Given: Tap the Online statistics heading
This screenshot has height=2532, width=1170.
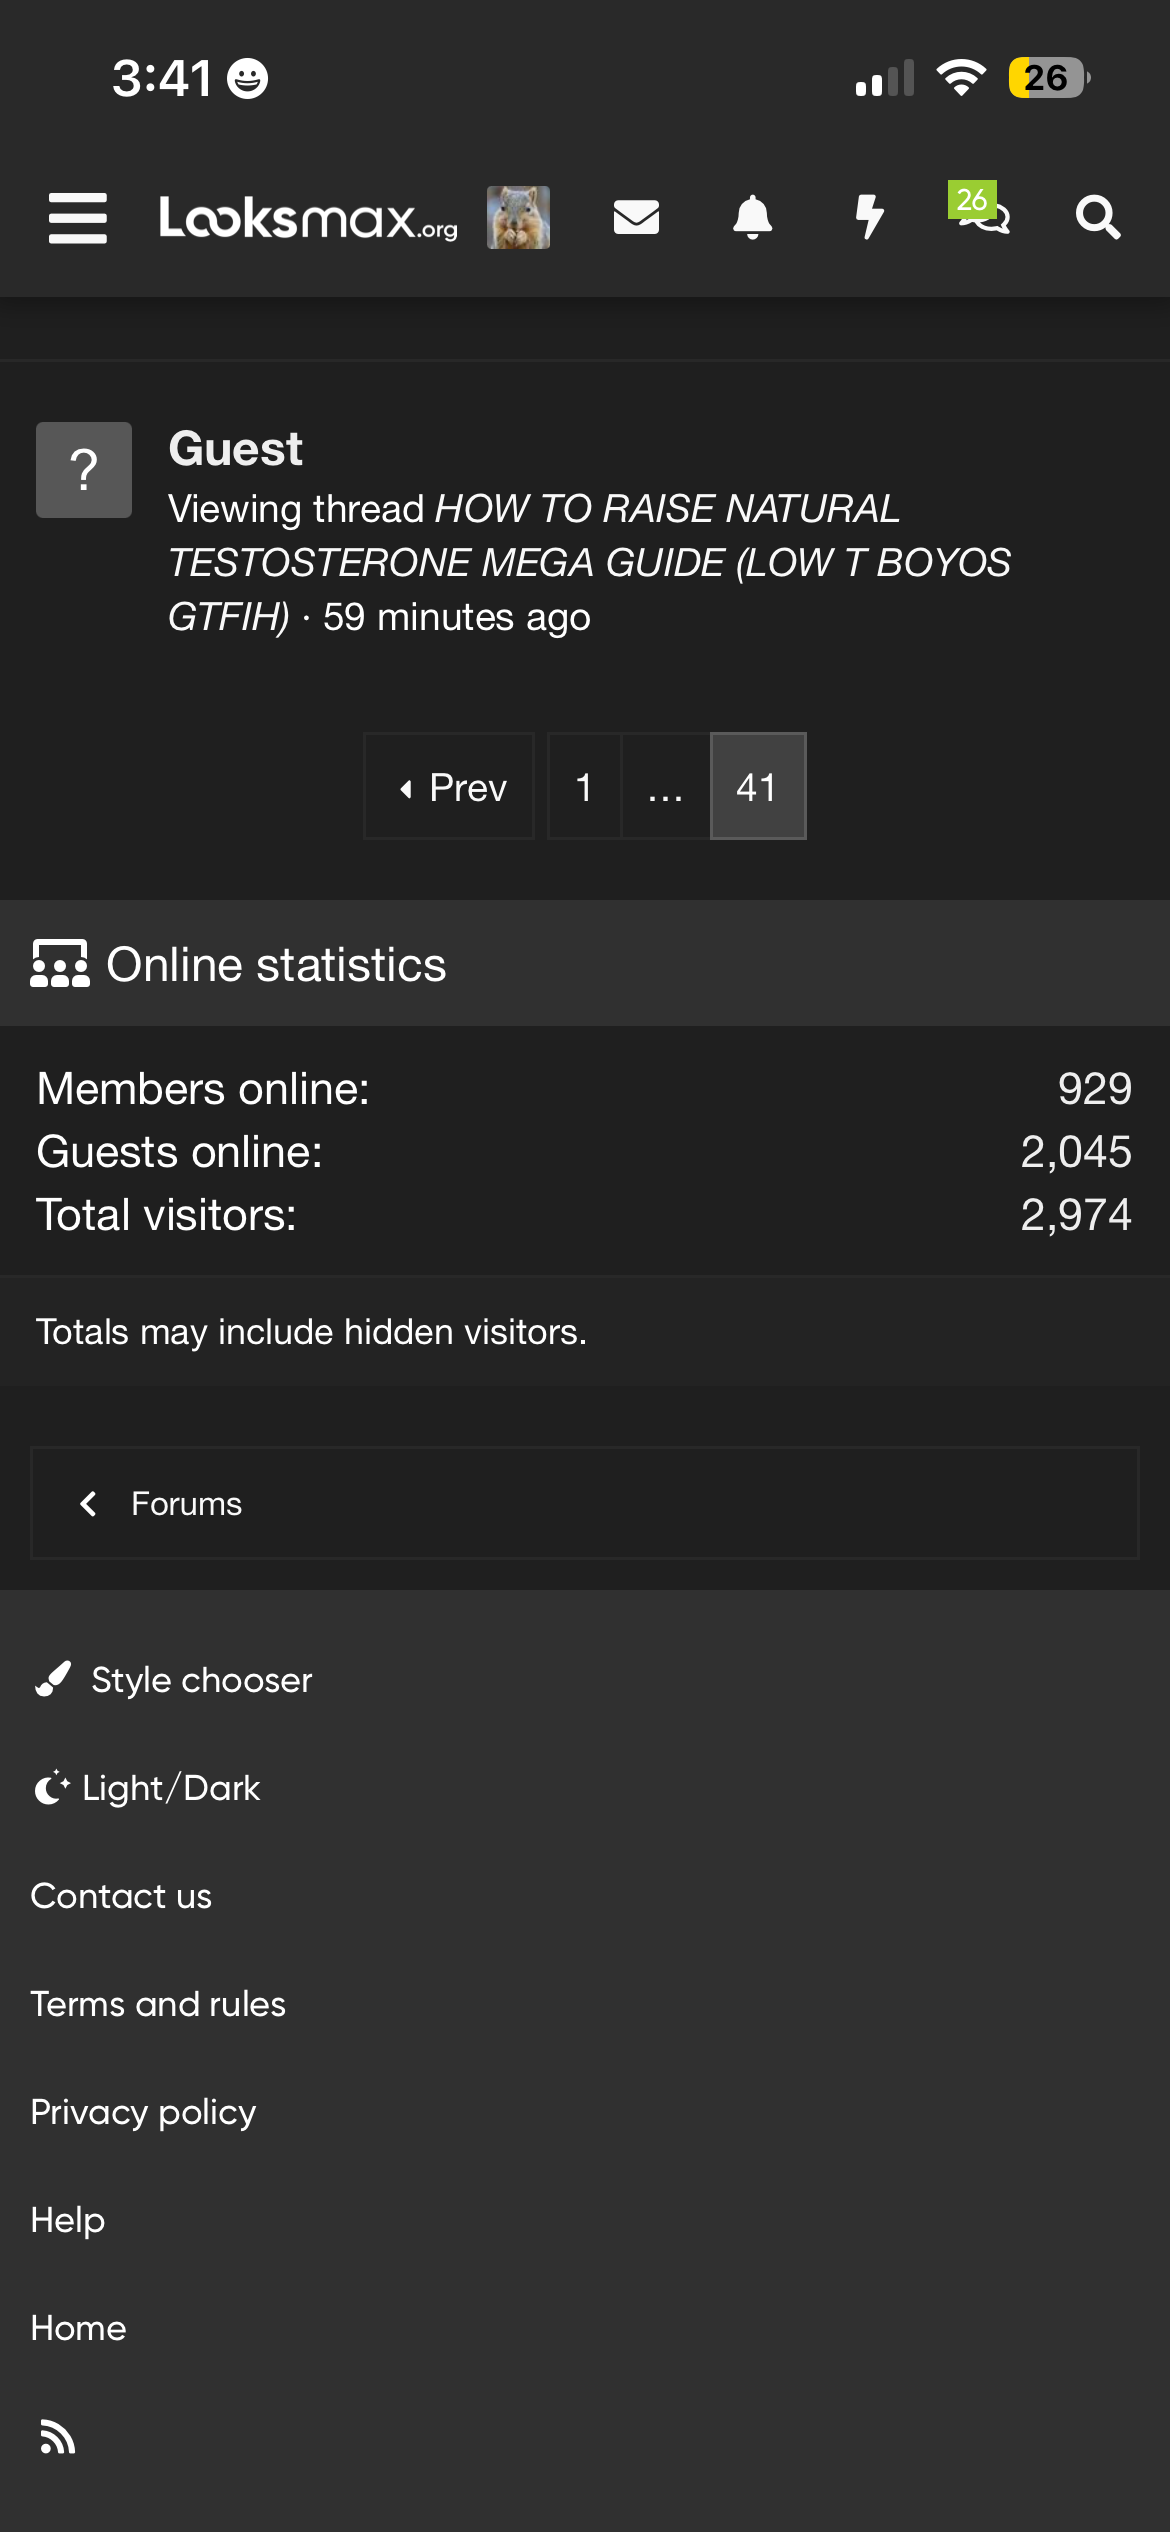Looking at the screenshot, I should tap(276, 964).
